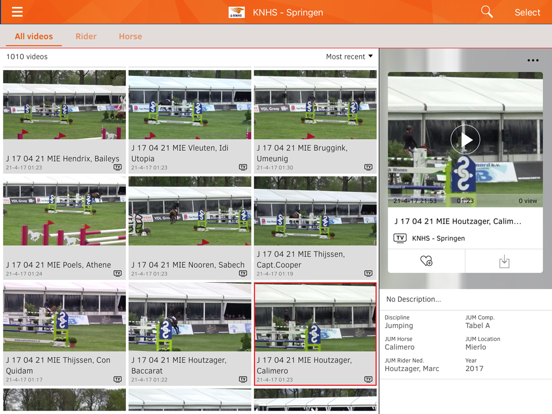The width and height of the screenshot is (552, 414).
Task: Switch to the Rider tab
Action: pyautogui.click(x=86, y=36)
